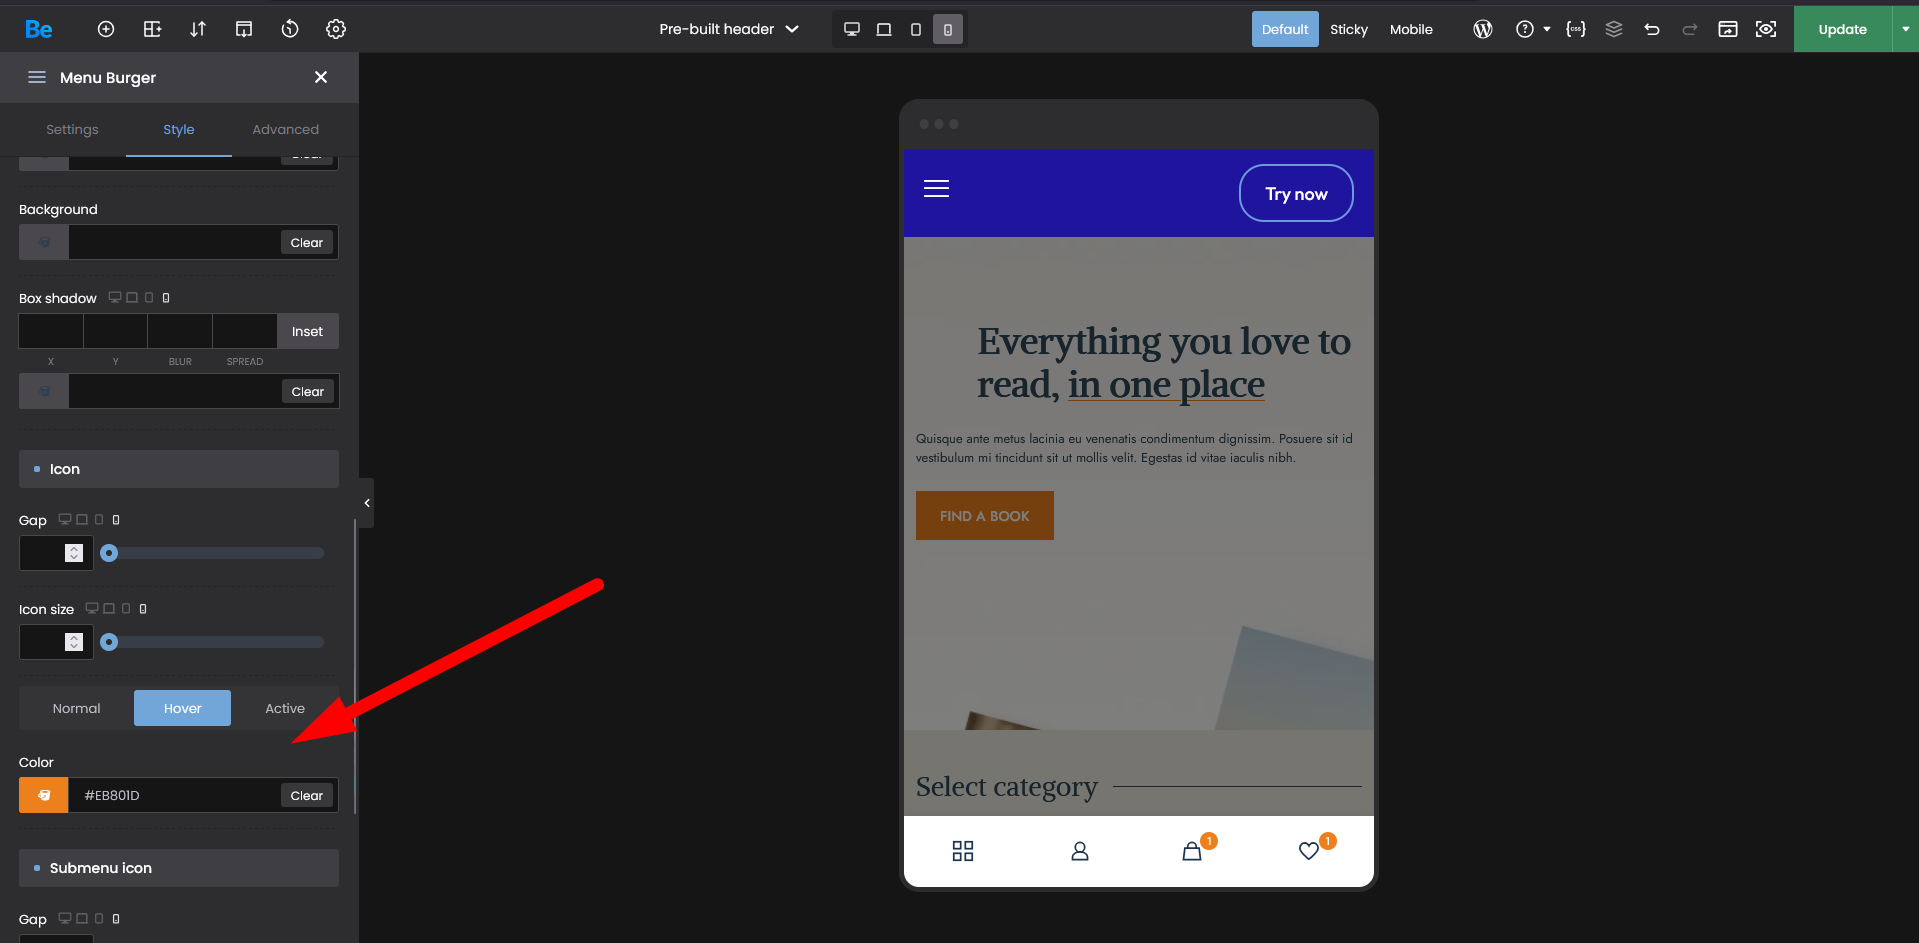Open the Settings tab
Screen dimensions: 1919x943
(x=72, y=129)
